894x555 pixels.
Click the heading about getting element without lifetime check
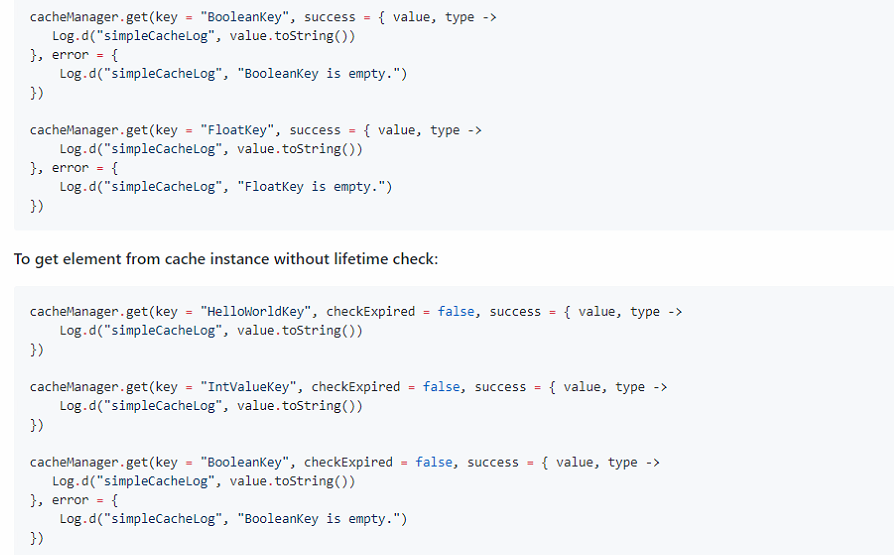[226, 259]
